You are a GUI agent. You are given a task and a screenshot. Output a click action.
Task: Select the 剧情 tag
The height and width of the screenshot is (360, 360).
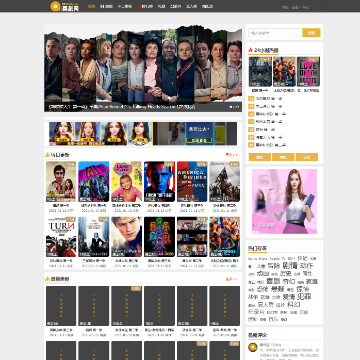[x=290, y=266]
